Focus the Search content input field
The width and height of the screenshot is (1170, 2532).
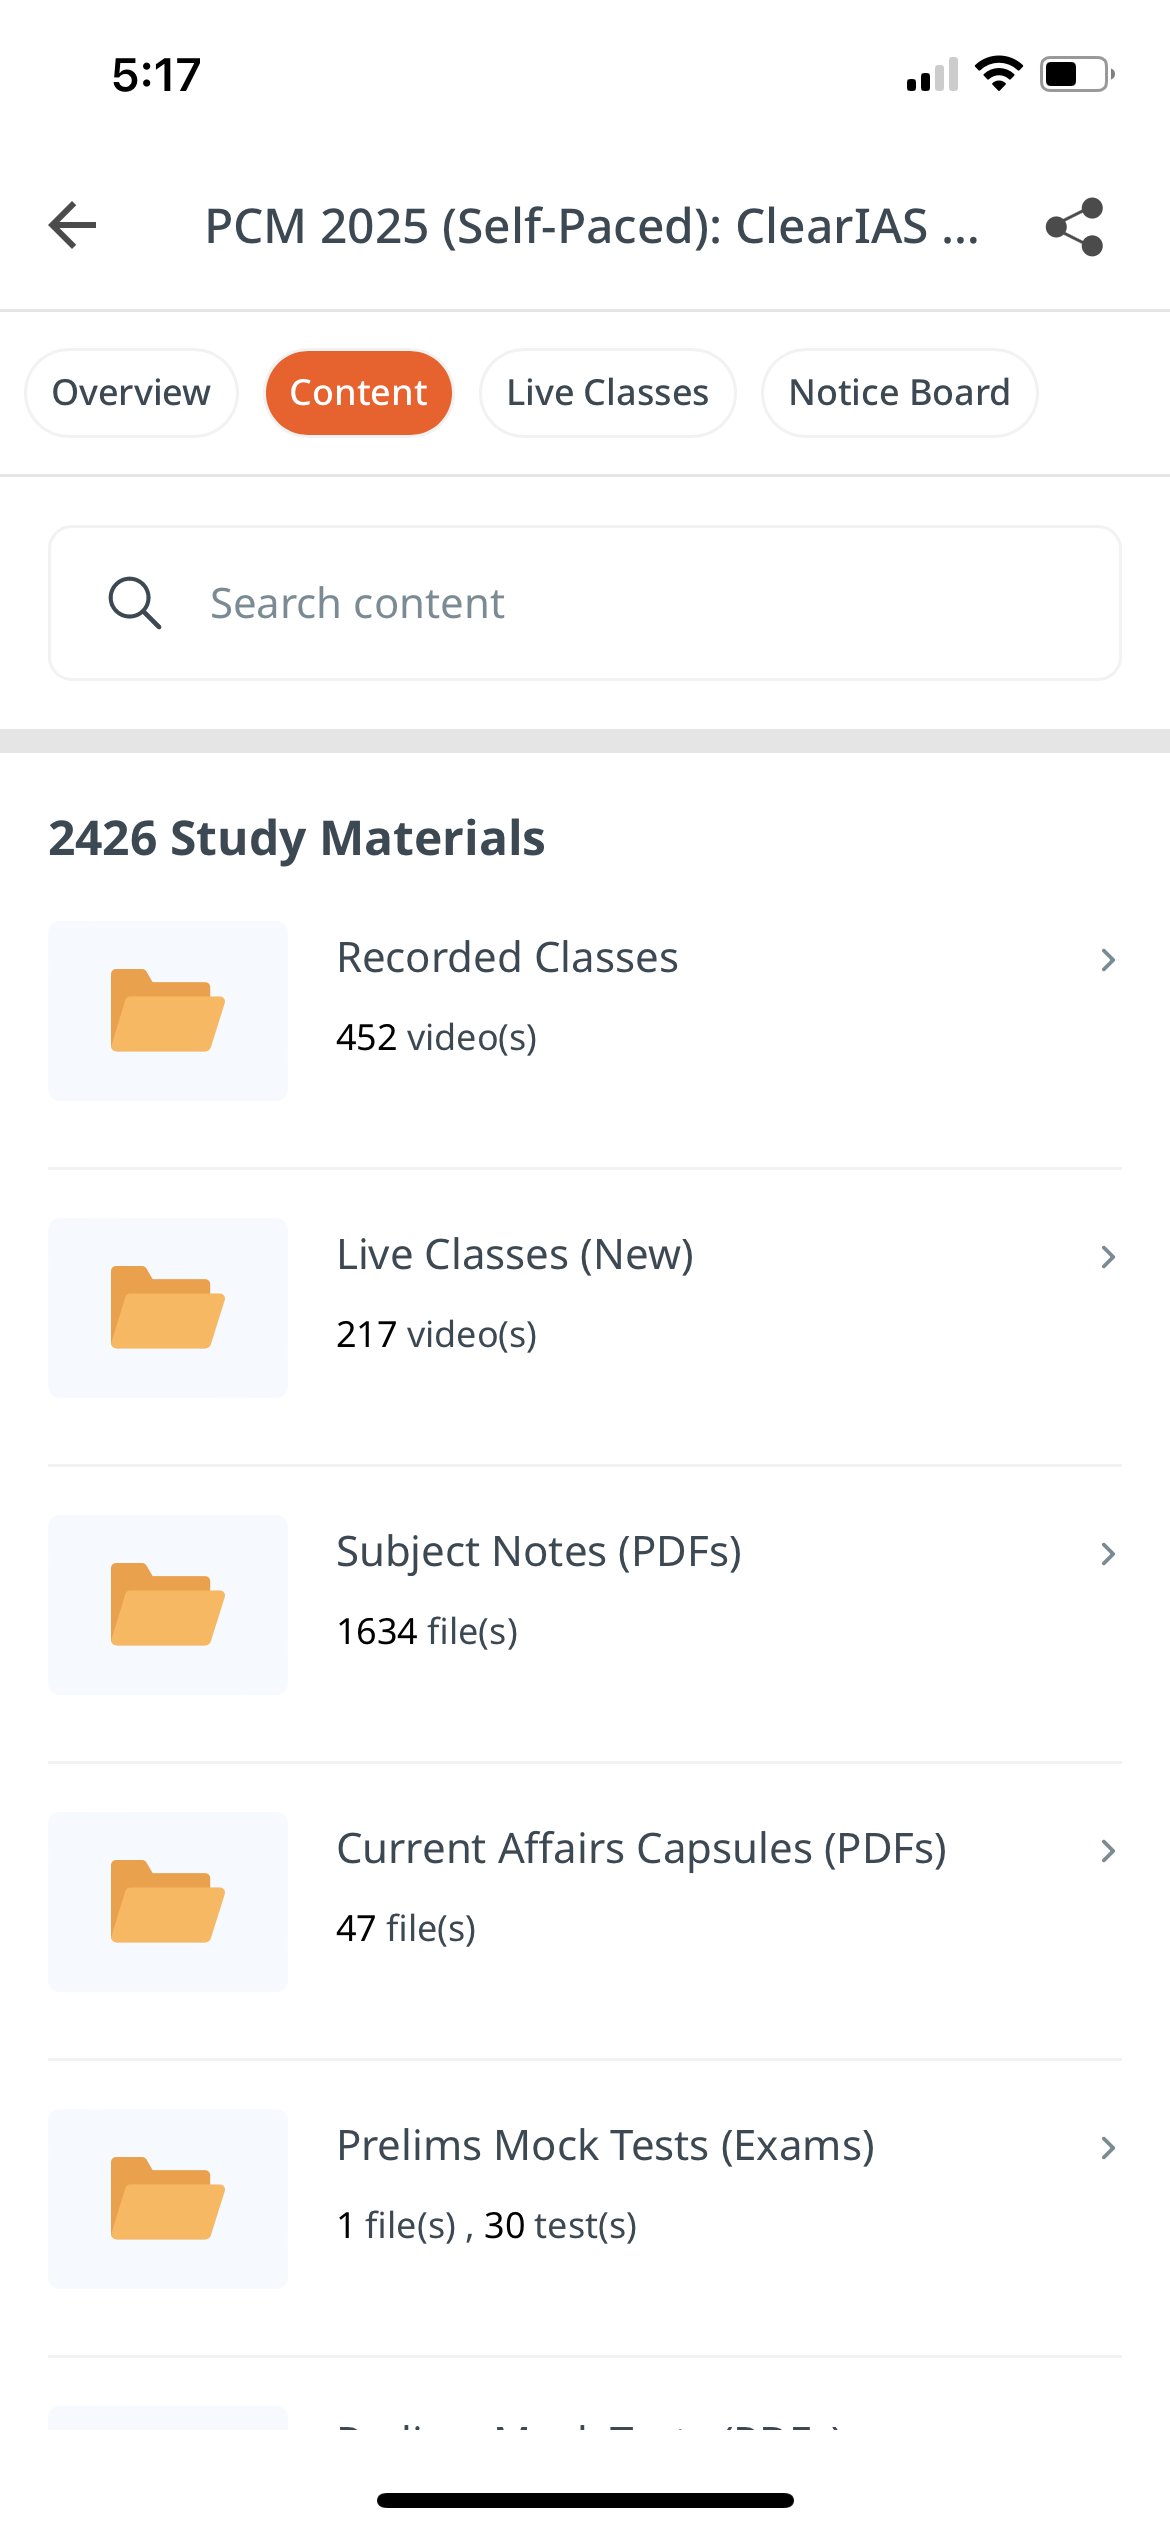pyautogui.click(x=640, y=603)
